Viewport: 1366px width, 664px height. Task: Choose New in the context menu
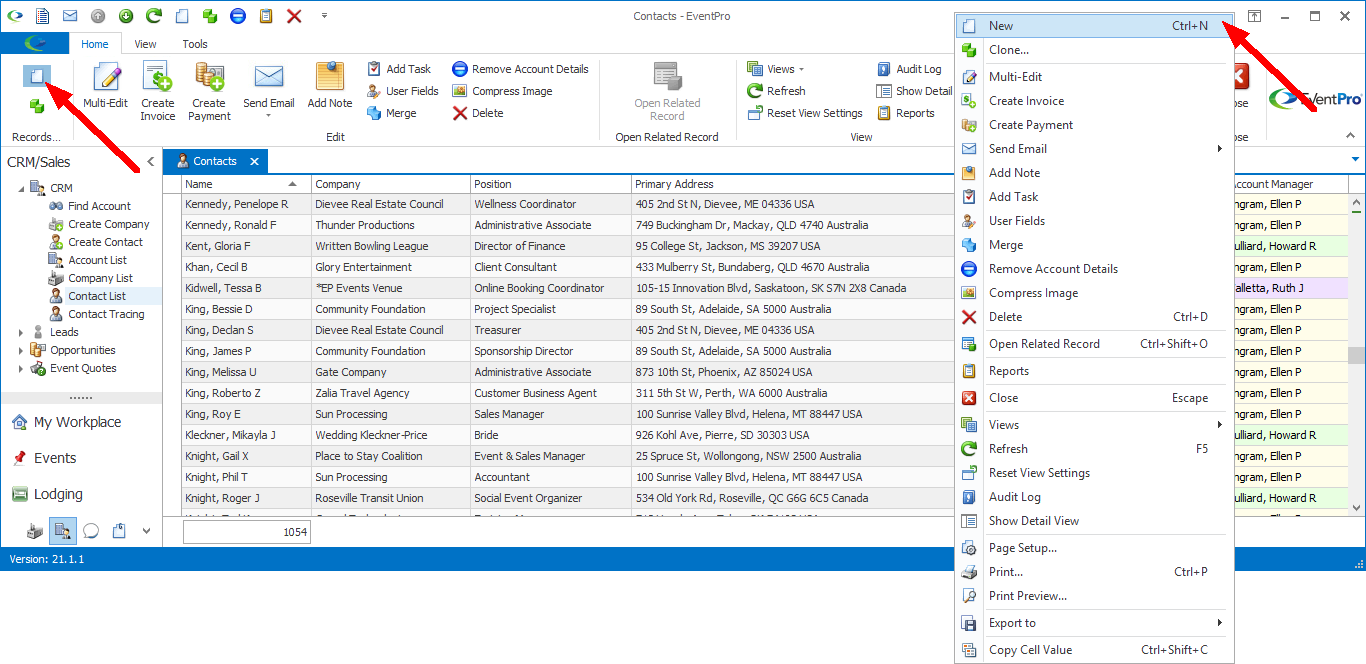pos(1094,26)
